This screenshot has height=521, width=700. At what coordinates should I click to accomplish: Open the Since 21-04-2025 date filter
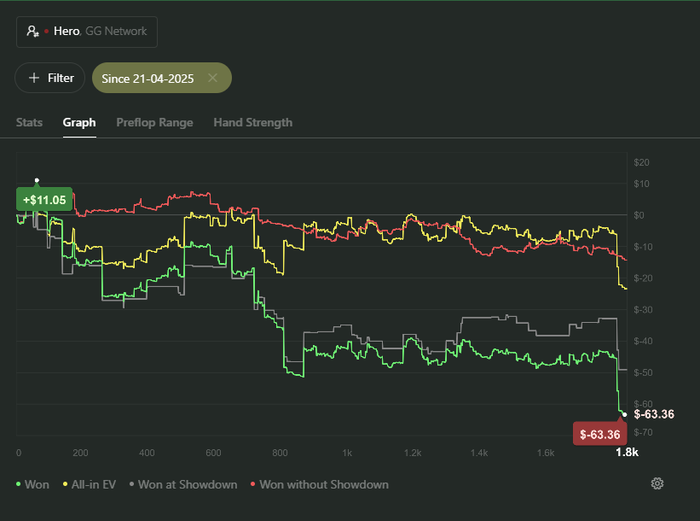148,78
